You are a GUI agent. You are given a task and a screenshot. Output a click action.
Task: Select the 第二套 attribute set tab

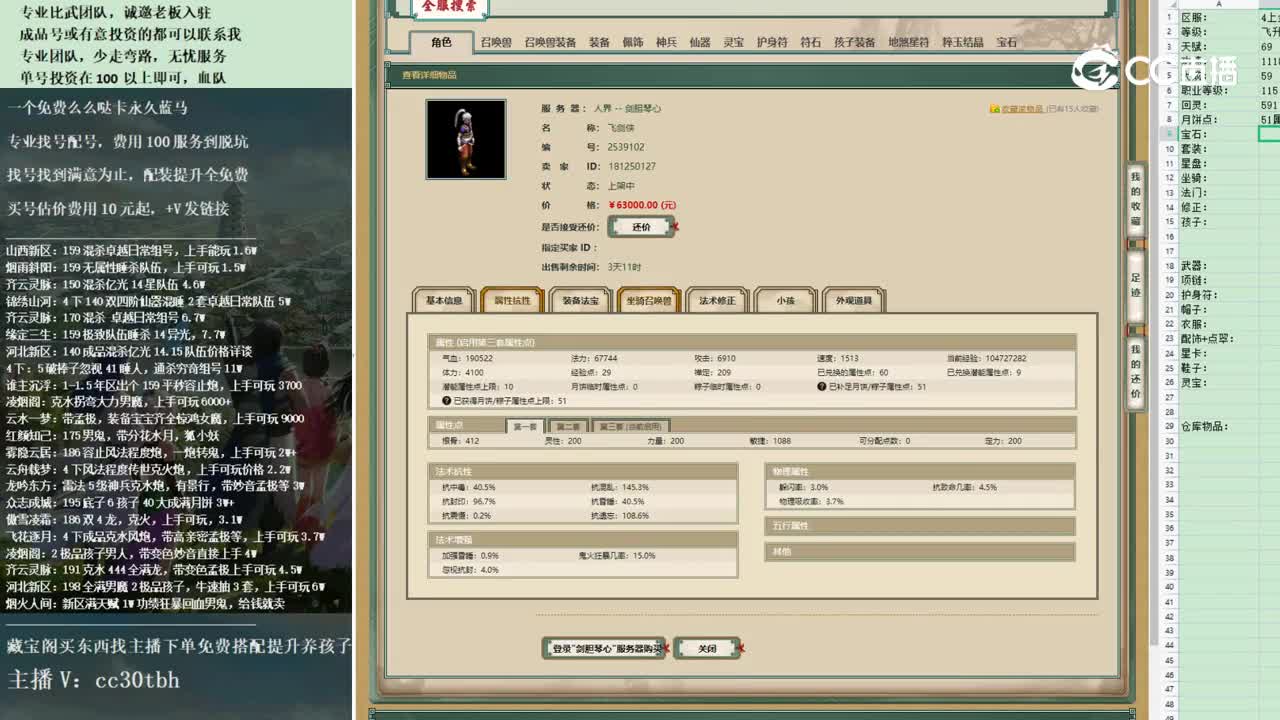(570, 427)
